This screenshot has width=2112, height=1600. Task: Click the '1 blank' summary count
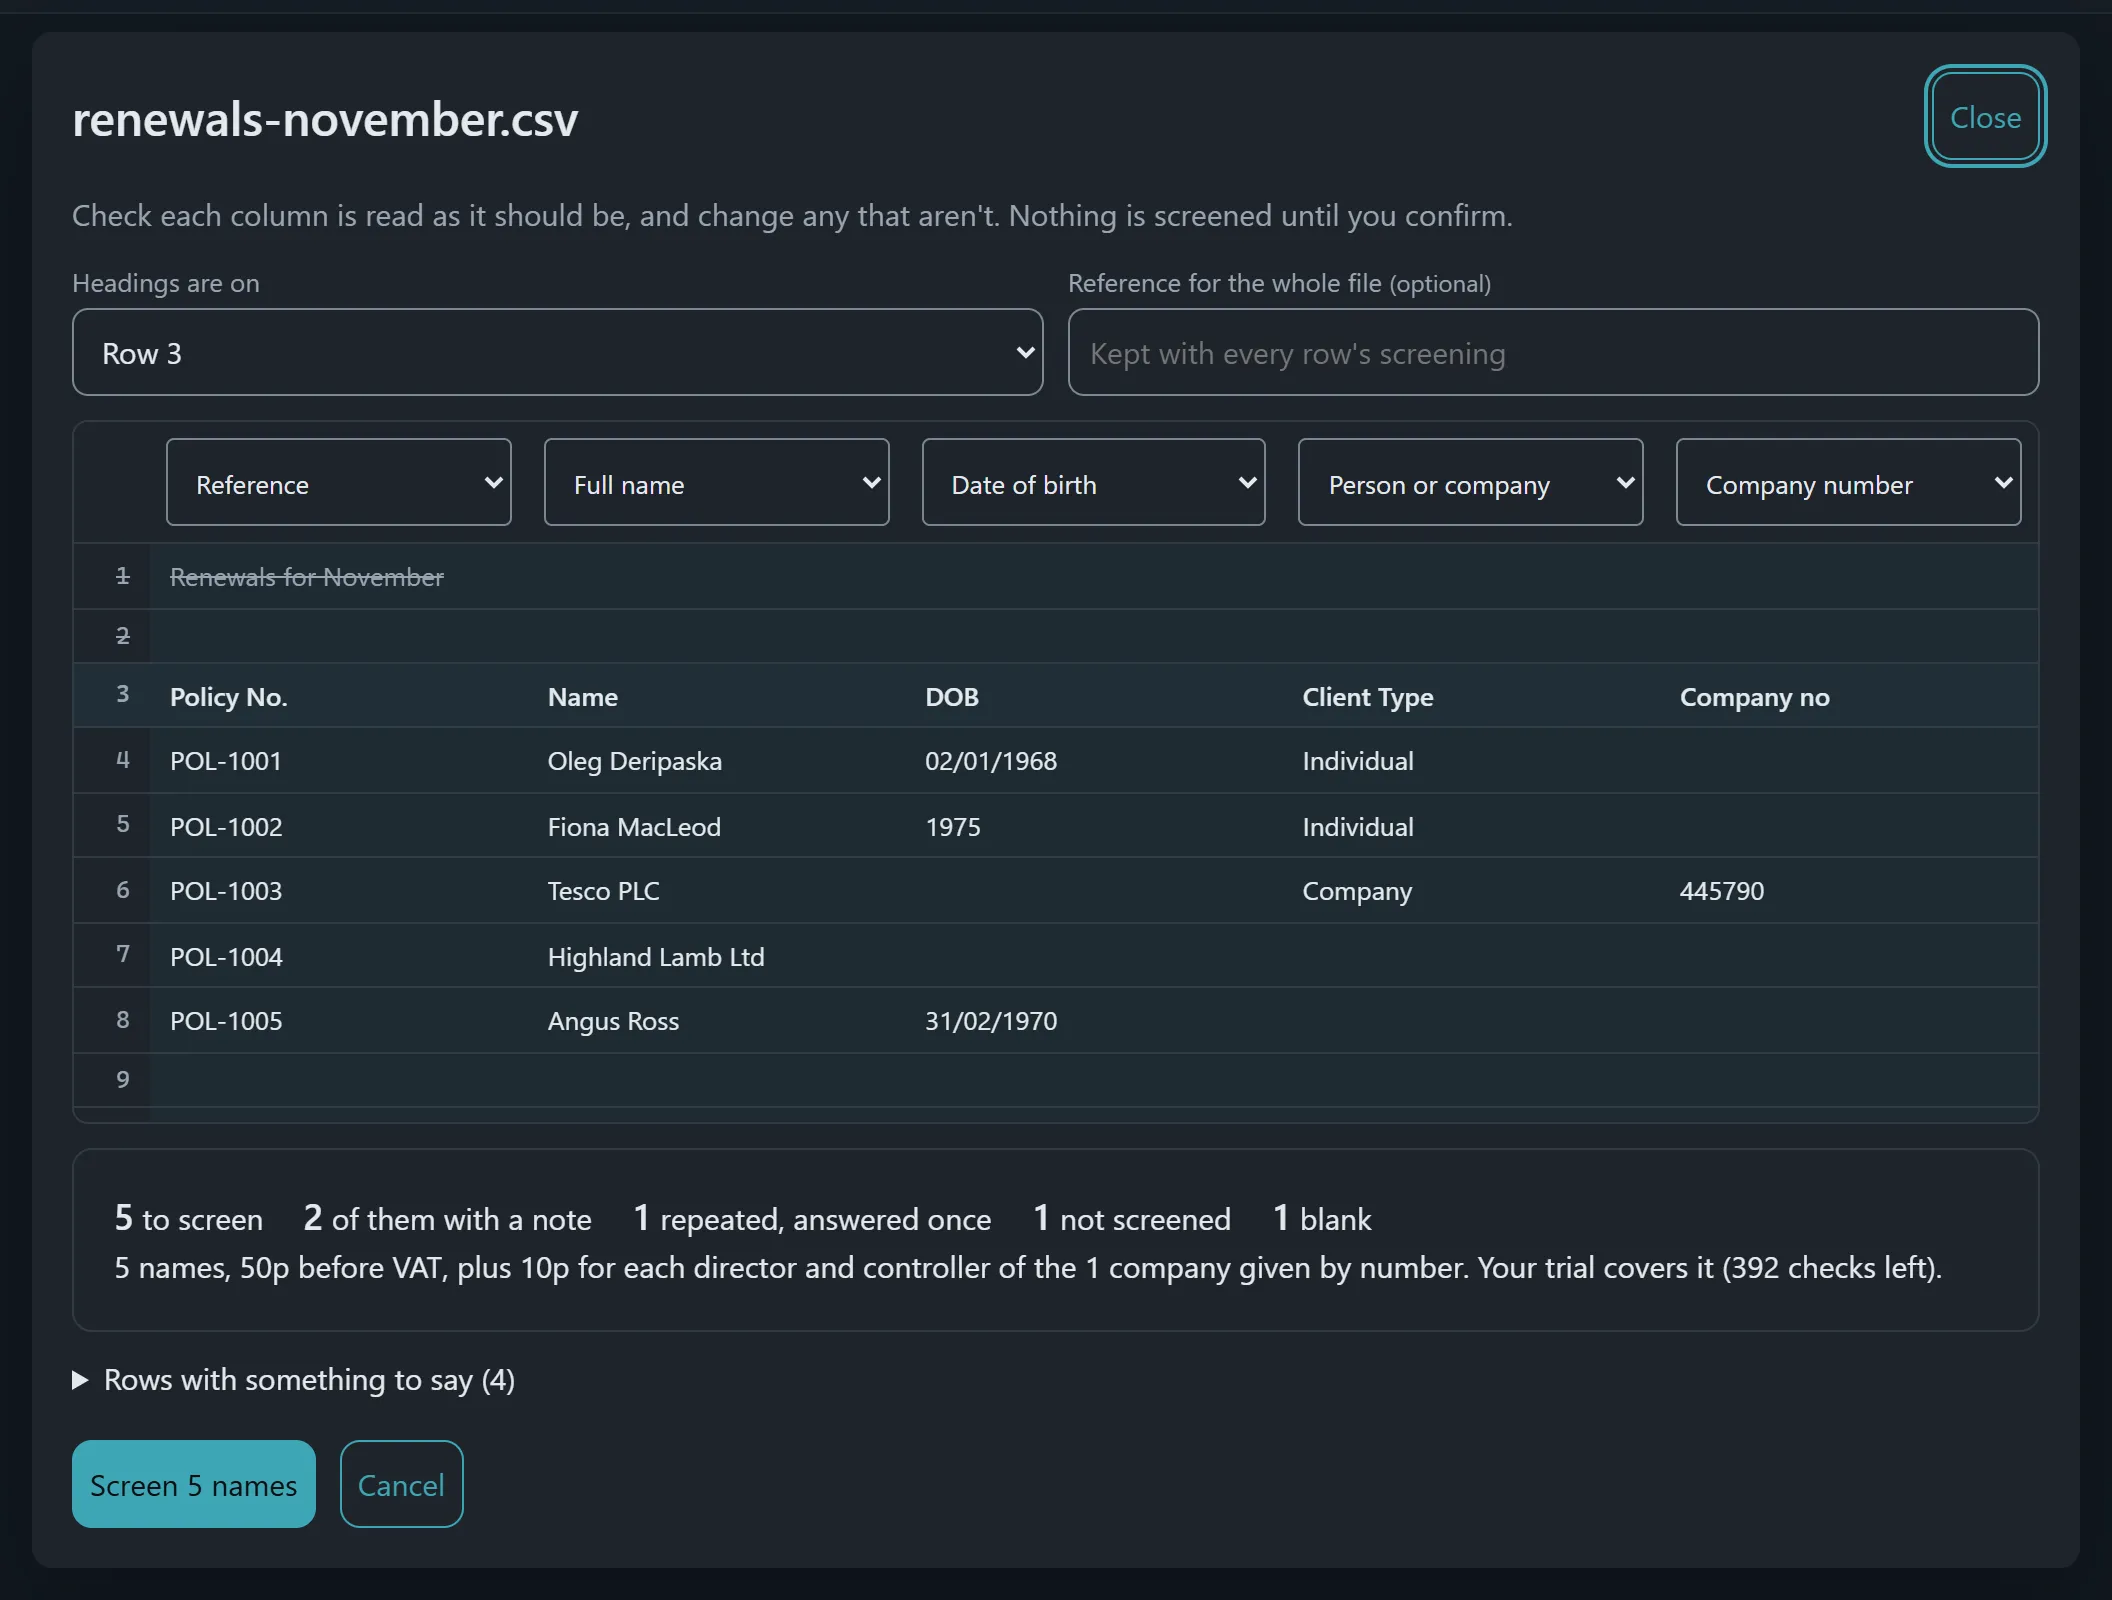coord(1321,1218)
